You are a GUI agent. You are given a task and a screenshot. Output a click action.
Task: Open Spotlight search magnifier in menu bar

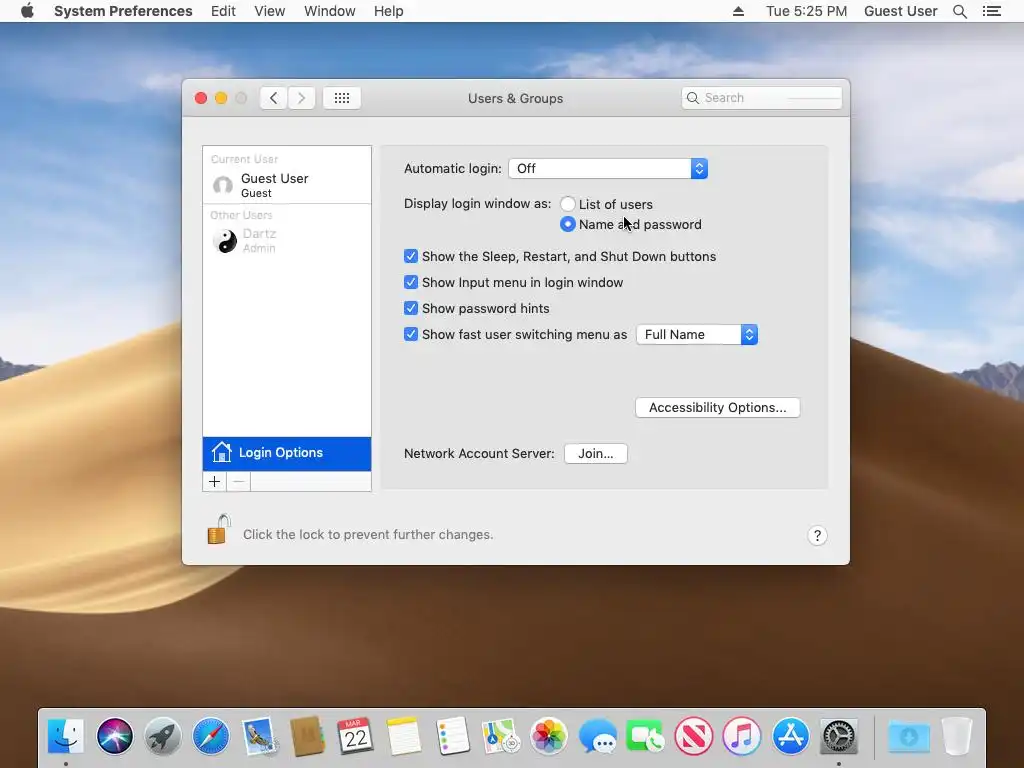(x=959, y=11)
